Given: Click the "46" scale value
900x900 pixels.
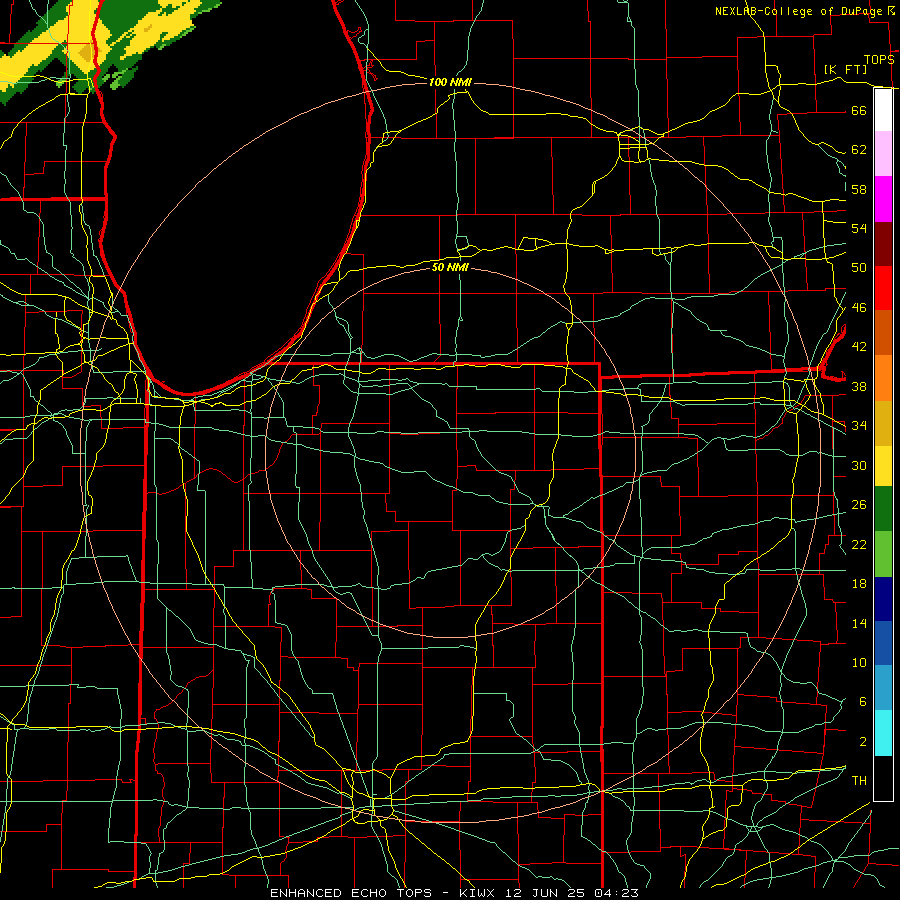Looking at the screenshot, I should [x=859, y=308].
